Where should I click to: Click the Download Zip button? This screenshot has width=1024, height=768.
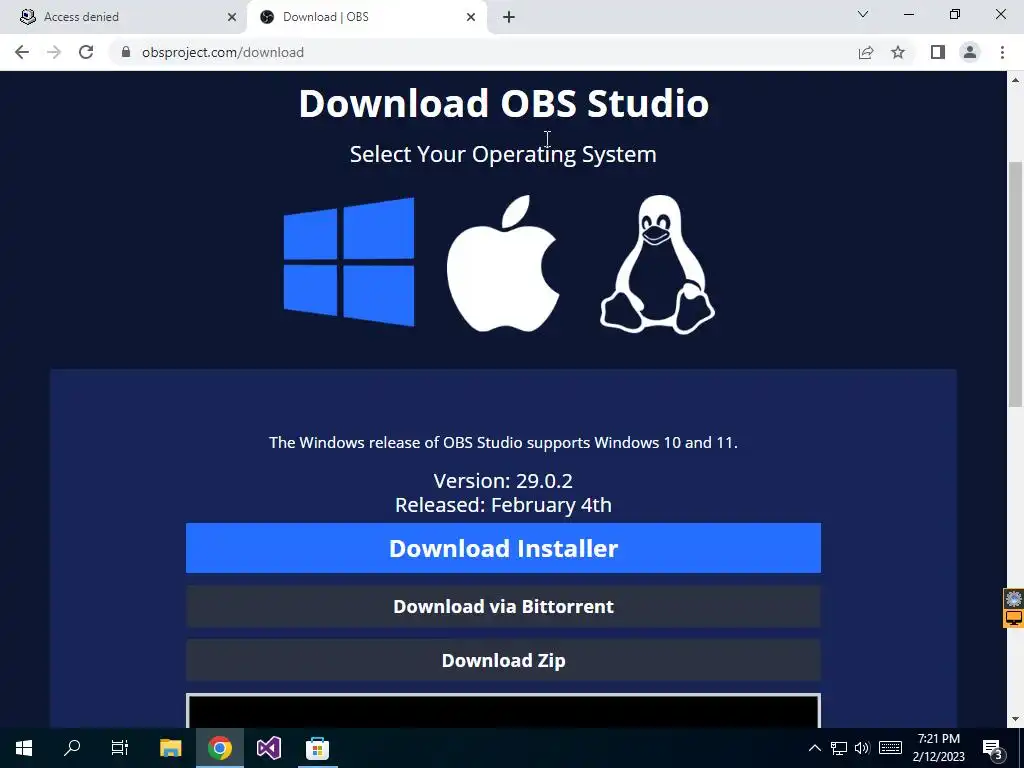tap(503, 660)
